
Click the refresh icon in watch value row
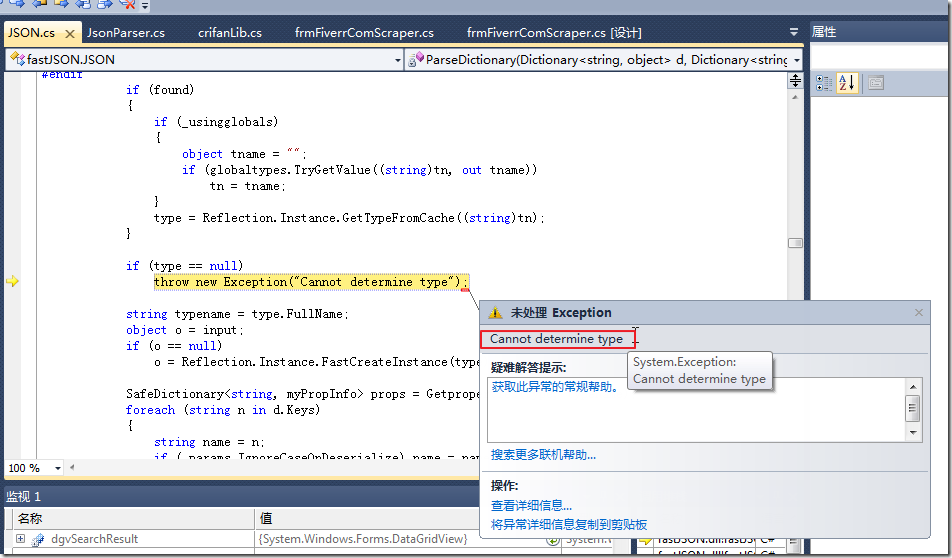pyautogui.click(x=552, y=539)
